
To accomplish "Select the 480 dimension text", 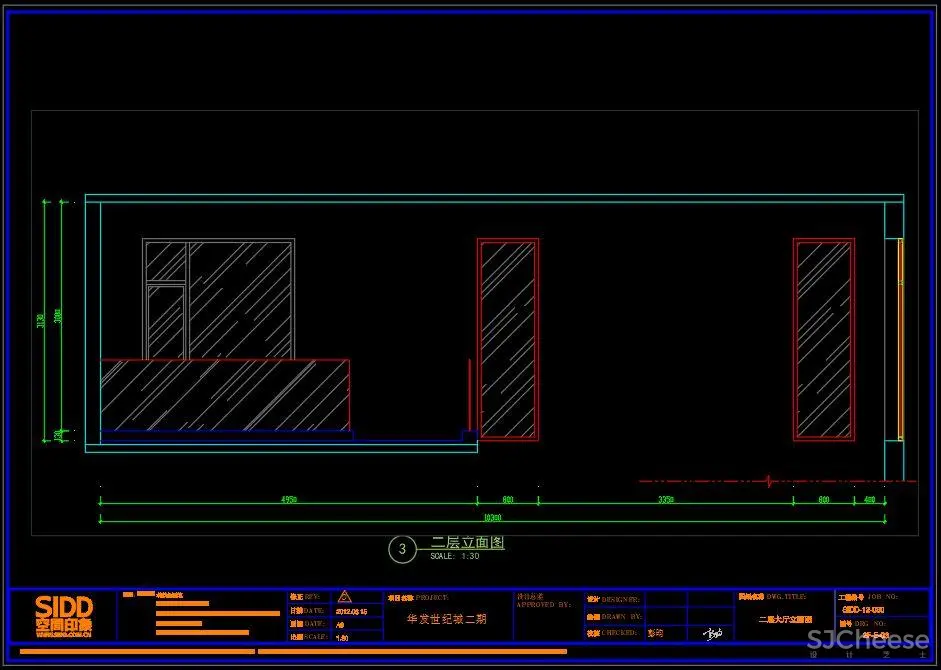I will point(869,498).
